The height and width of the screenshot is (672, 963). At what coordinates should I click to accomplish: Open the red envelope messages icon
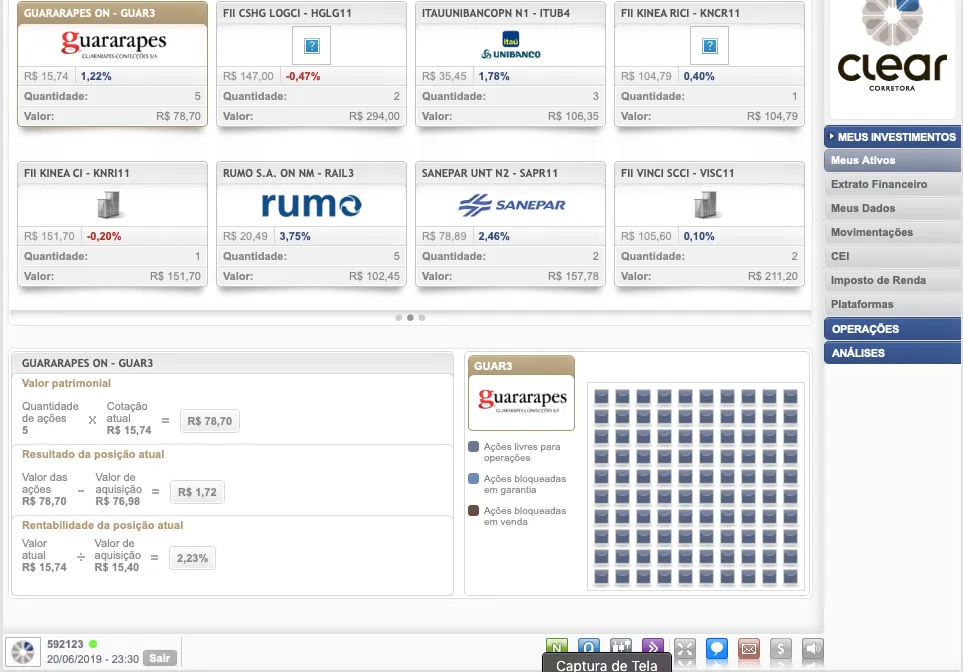[x=748, y=649]
